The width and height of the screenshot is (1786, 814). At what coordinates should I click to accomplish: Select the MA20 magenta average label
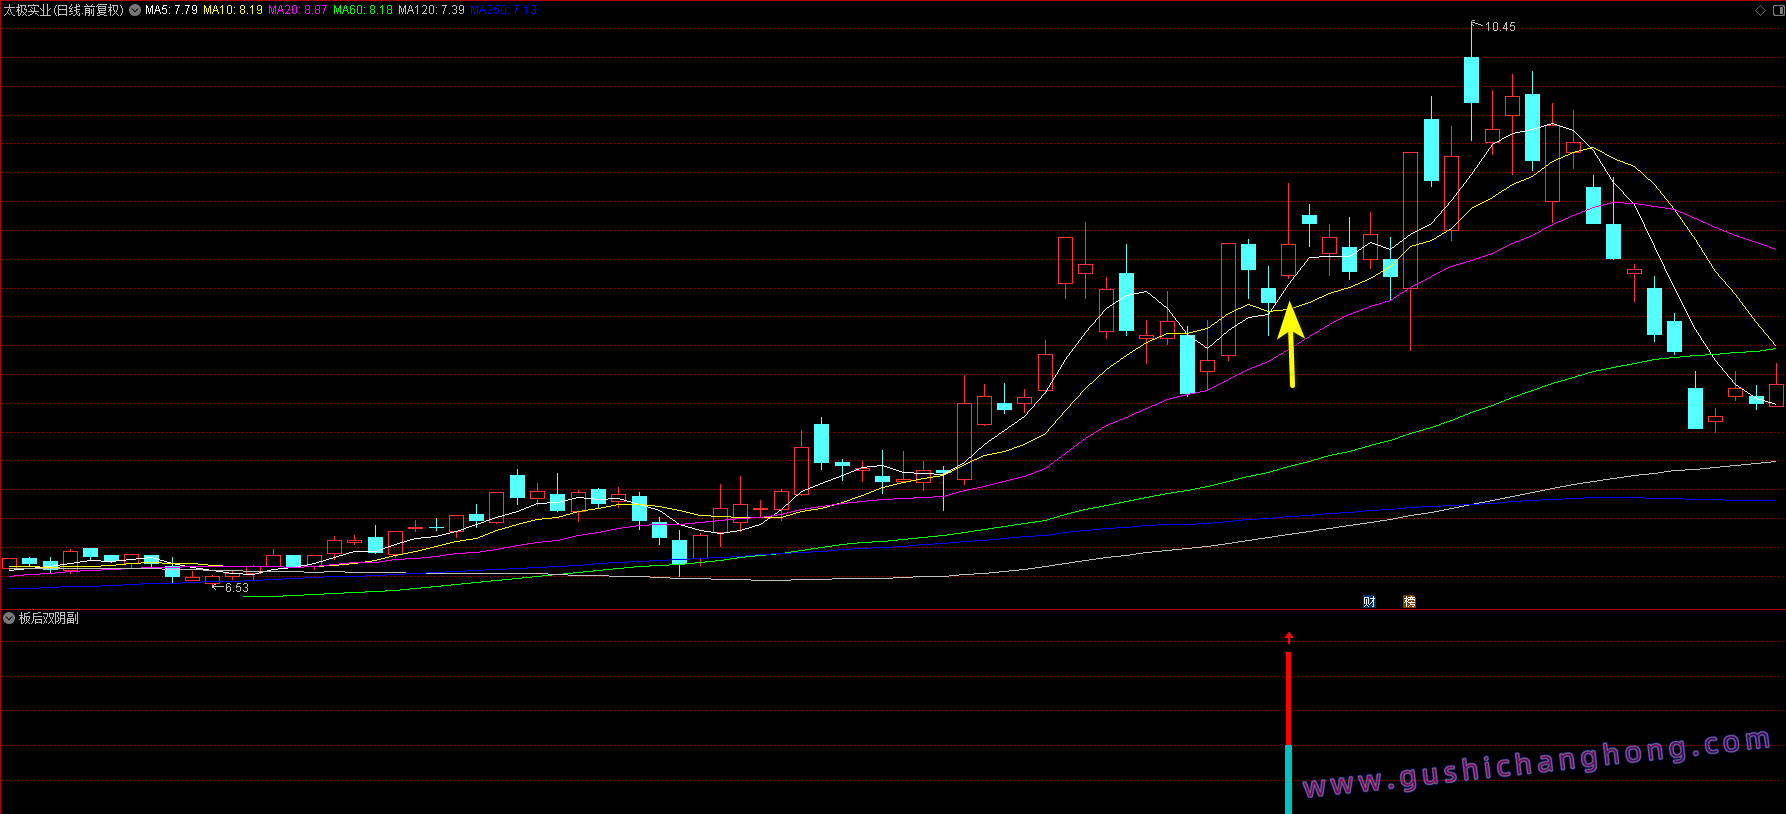(297, 10)
